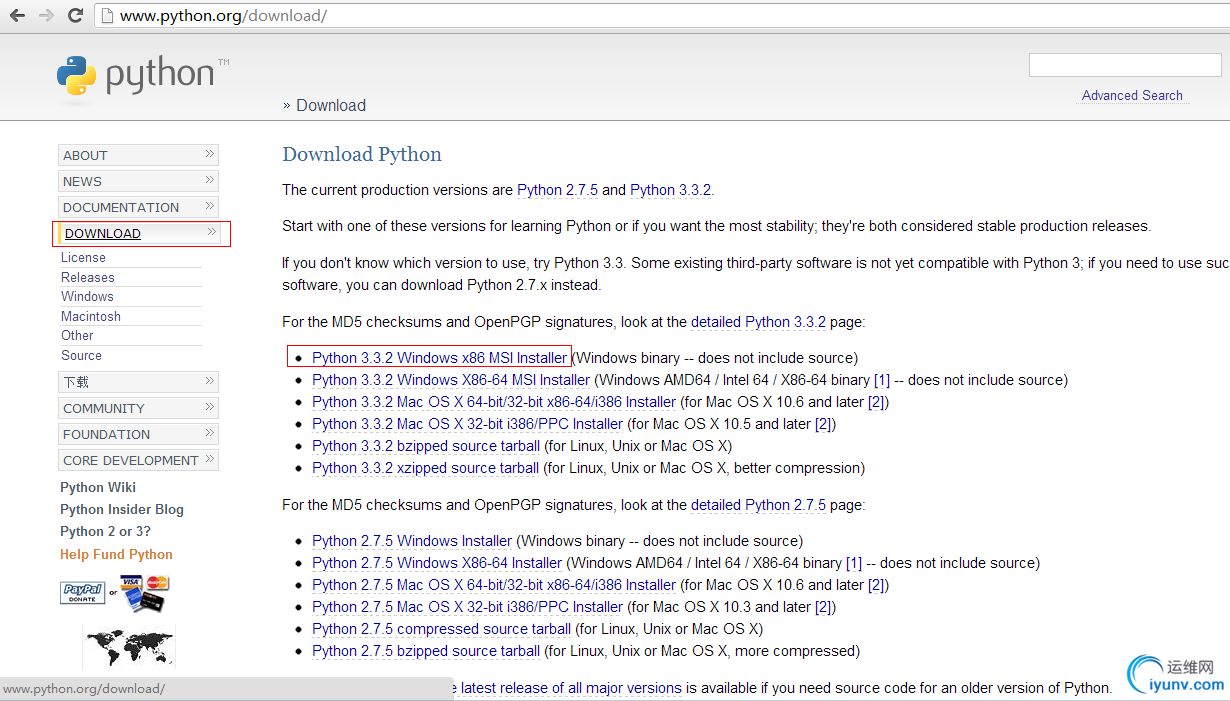Viewport: 1230px width, 701px height.
Task: Click the site search input box
Action: [1125, 65]
